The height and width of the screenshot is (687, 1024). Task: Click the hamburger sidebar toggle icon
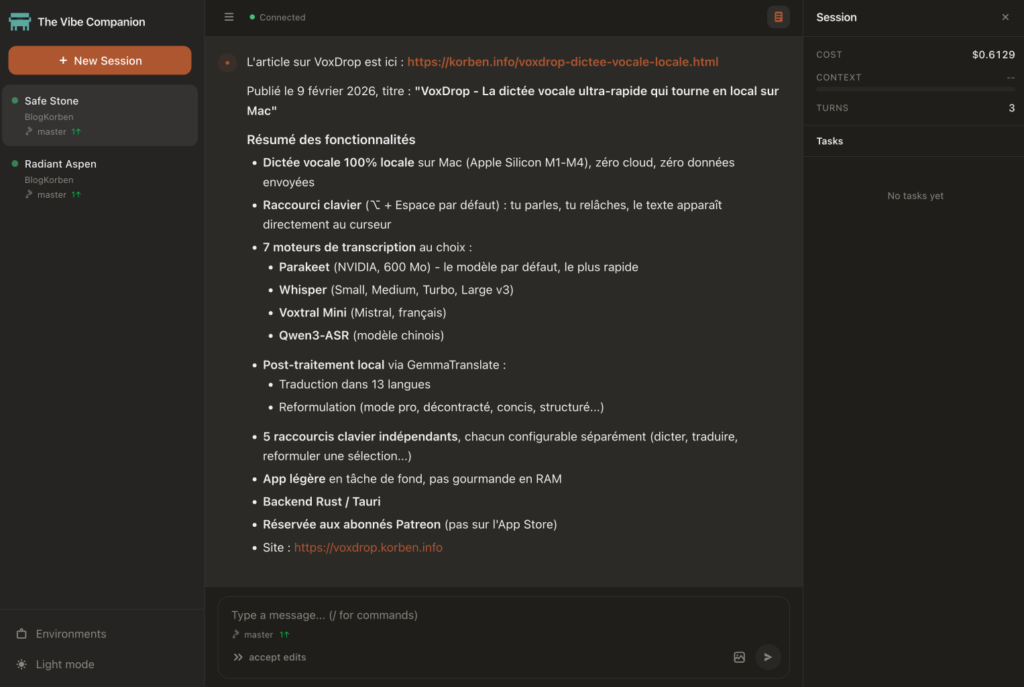pos(229,17)
